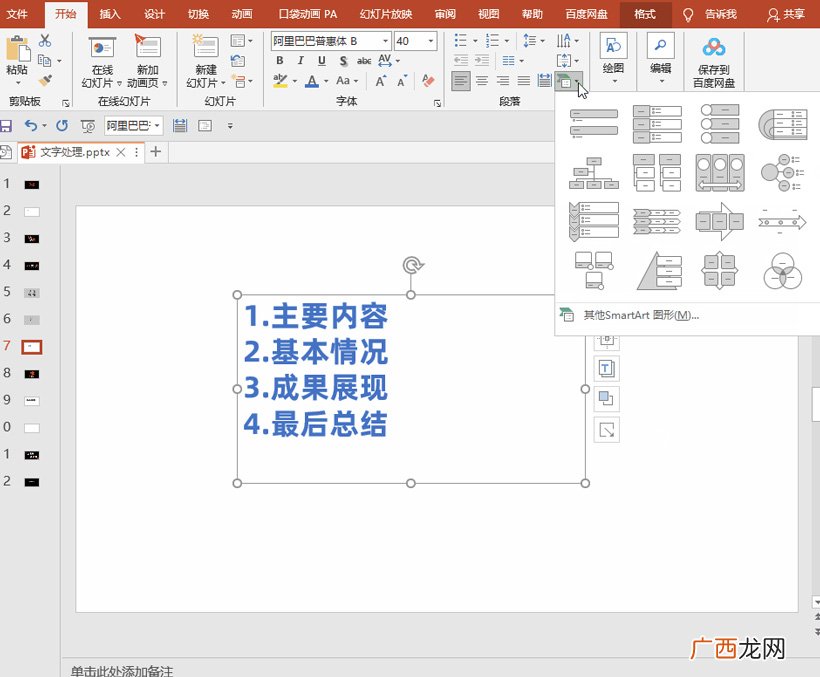
Task: Click the Cut scissors icon
Action: point(45,41)
